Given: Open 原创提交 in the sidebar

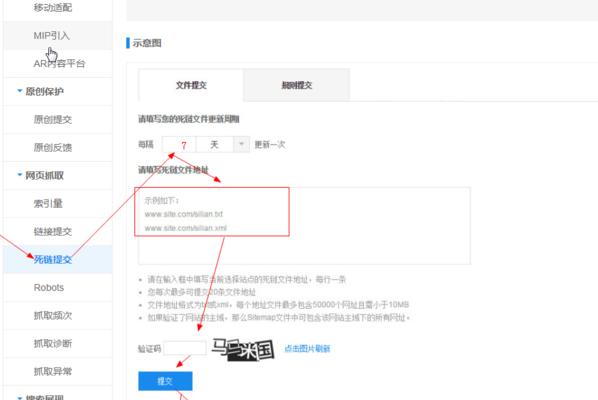Looking at the screenshot, I should tap(53, 119).
